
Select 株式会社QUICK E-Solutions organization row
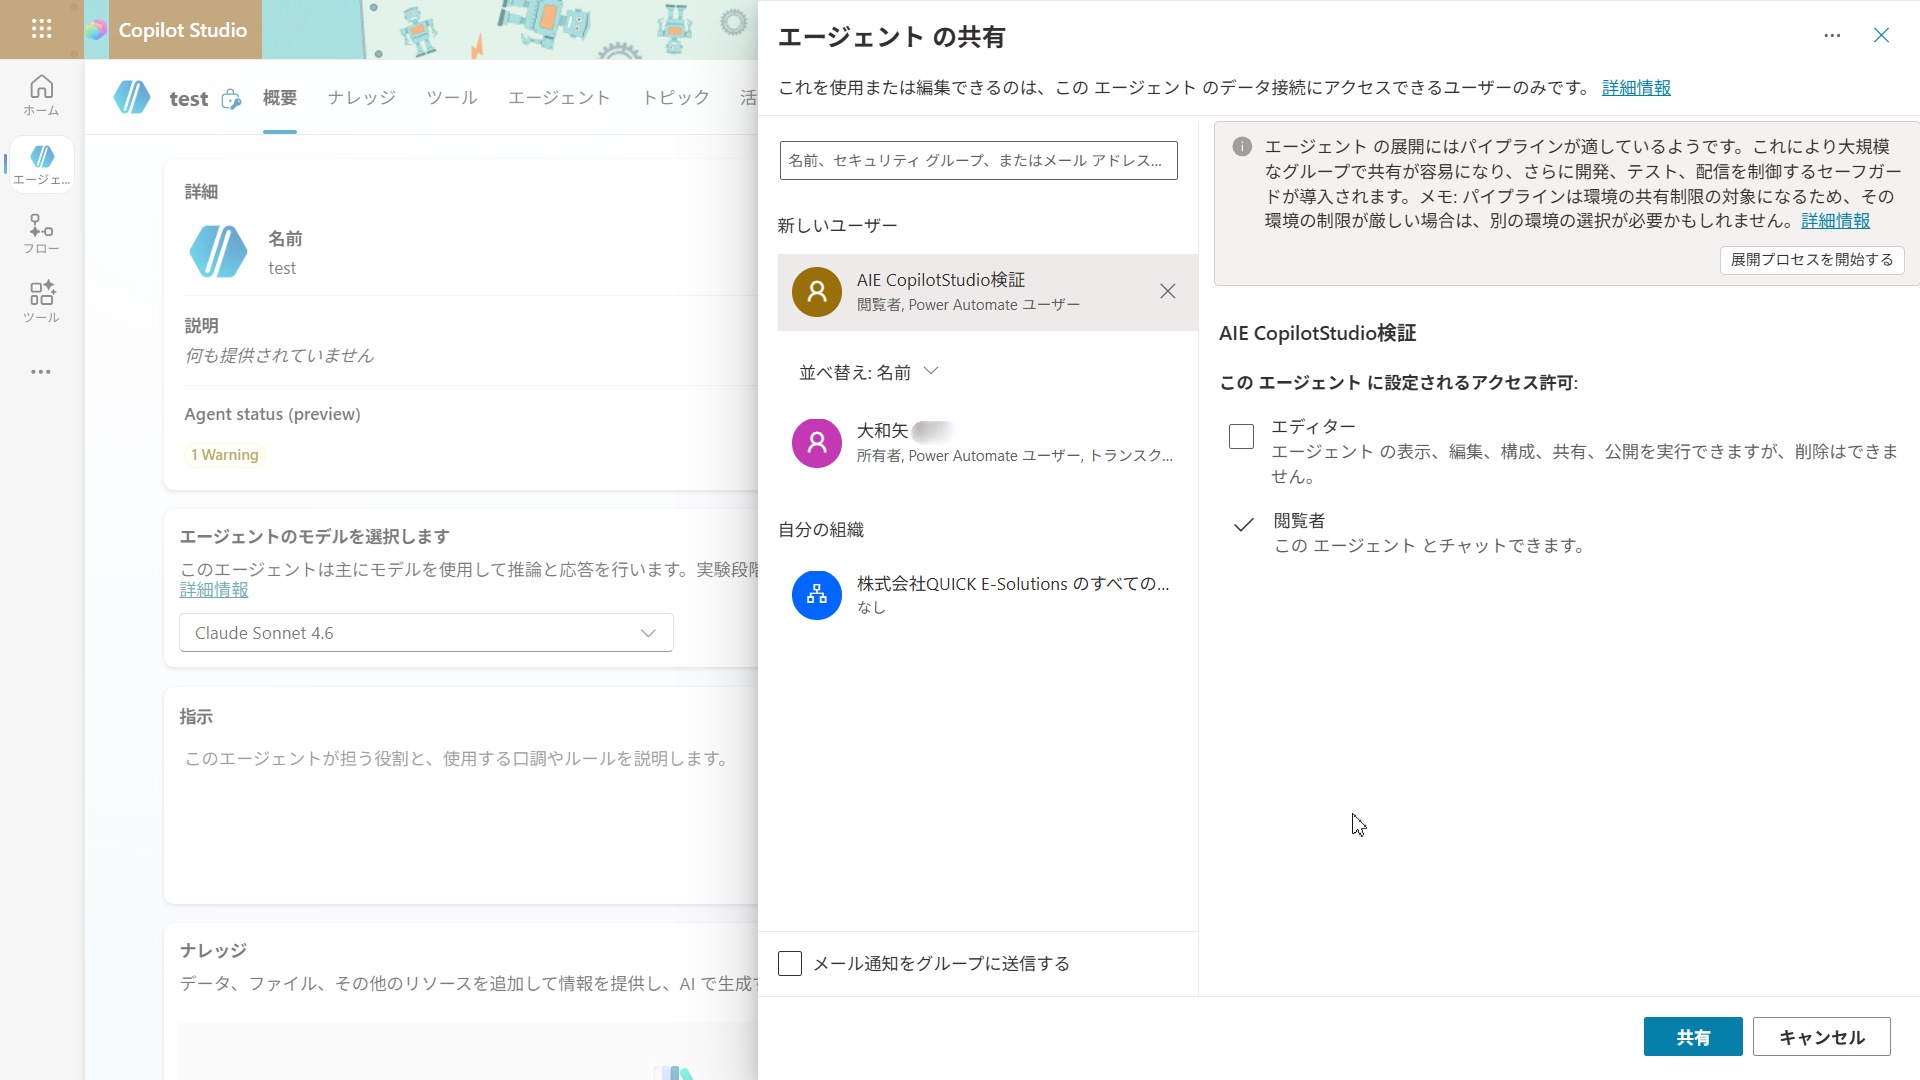tap(988, 595)
